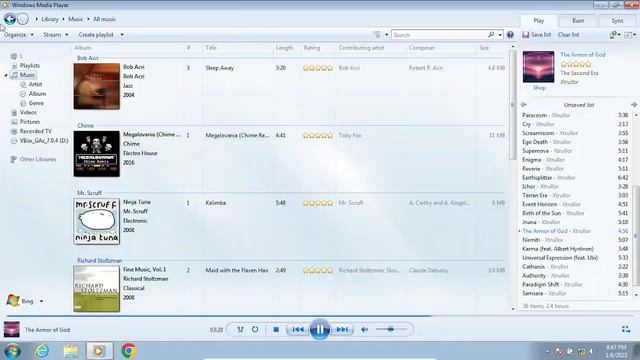Viewport: 640px width, 360px height.
Task: Click the Search input box
Action: point(439,35)
